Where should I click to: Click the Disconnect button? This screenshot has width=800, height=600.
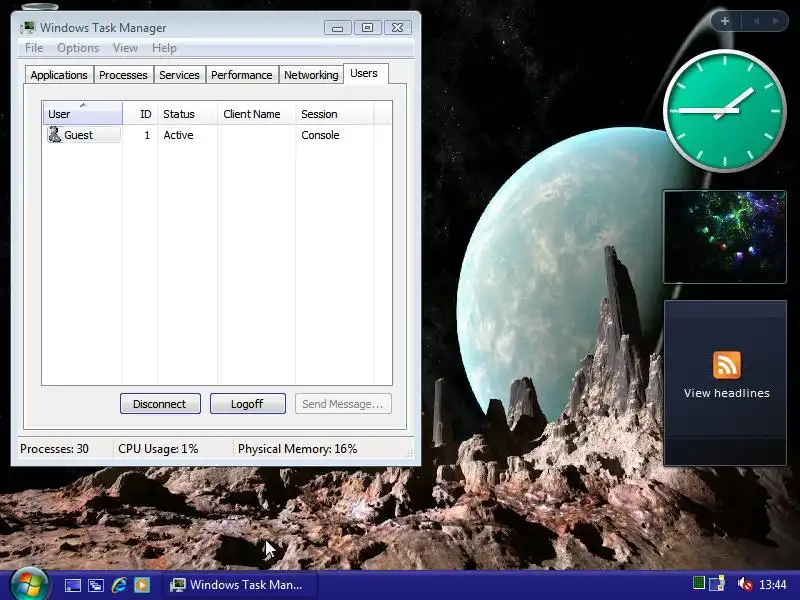click(x=160, y=404)
